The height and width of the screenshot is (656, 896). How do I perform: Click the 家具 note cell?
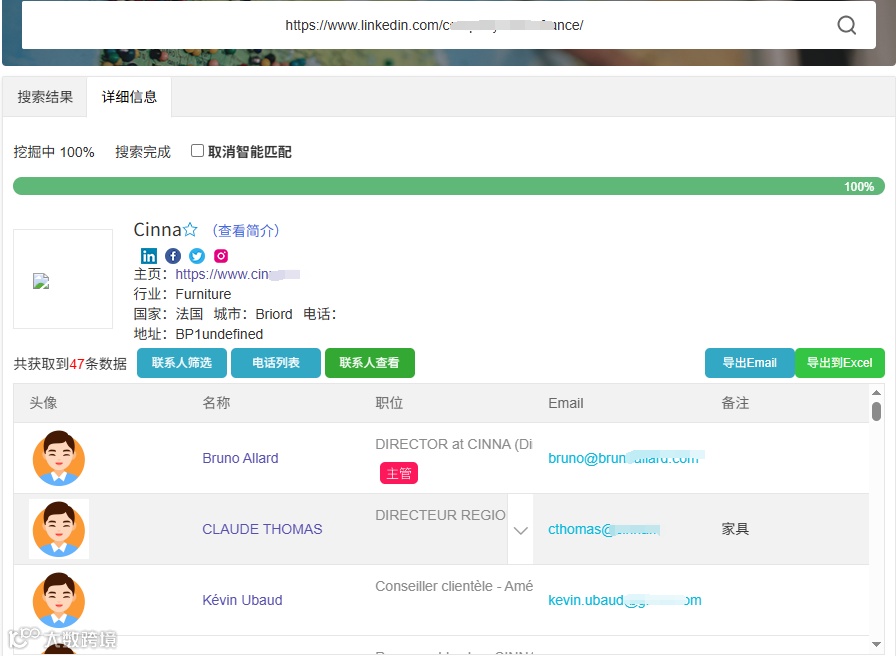click(x=735, y=529)
